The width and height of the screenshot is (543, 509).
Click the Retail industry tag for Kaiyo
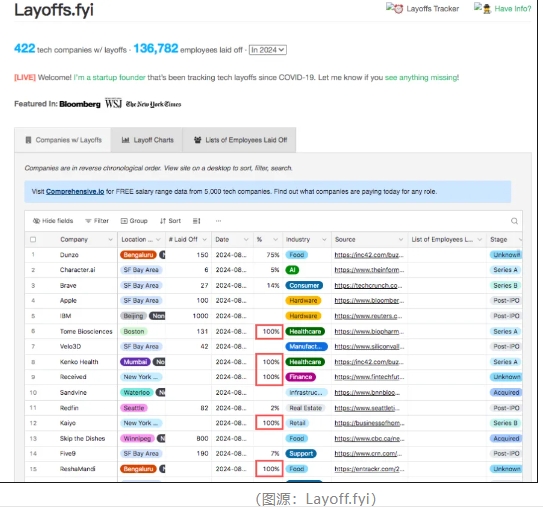pyautogui.click(x=297, y=423)
